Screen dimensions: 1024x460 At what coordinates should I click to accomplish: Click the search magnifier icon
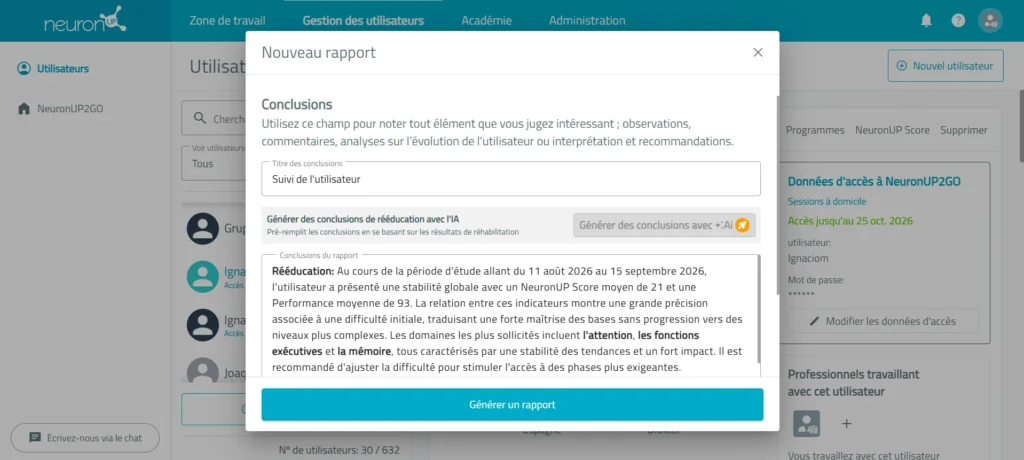200,119
